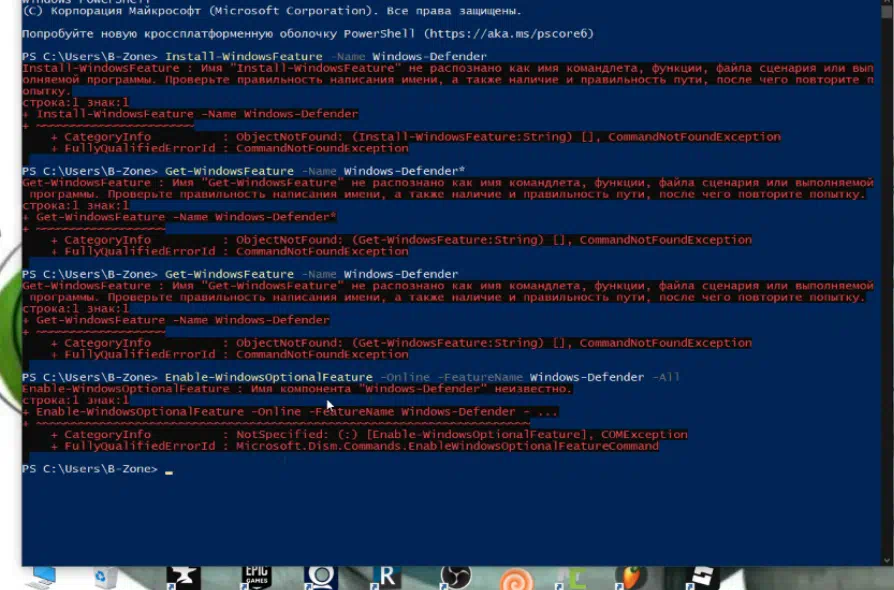Open the Recycle Bin desktop icon
Image resolution: width=894 pixels, height=590 pixels.
pos(105,578)
